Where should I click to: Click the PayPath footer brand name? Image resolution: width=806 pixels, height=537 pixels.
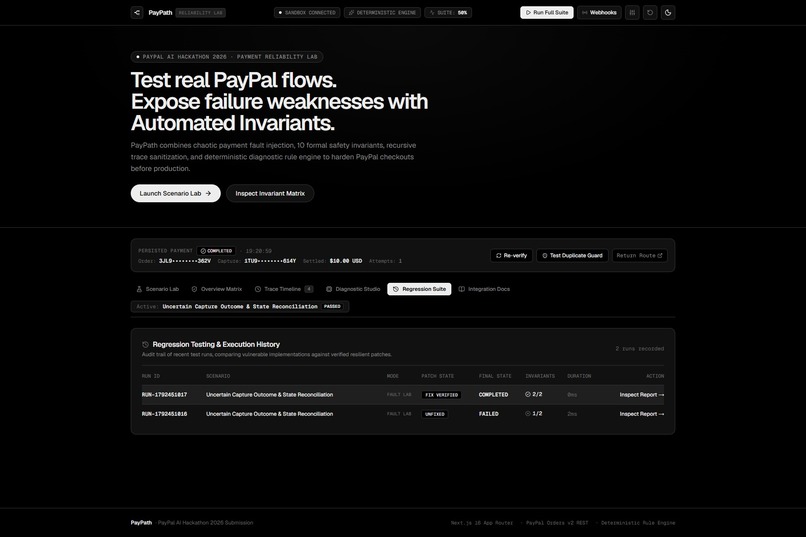141,523
